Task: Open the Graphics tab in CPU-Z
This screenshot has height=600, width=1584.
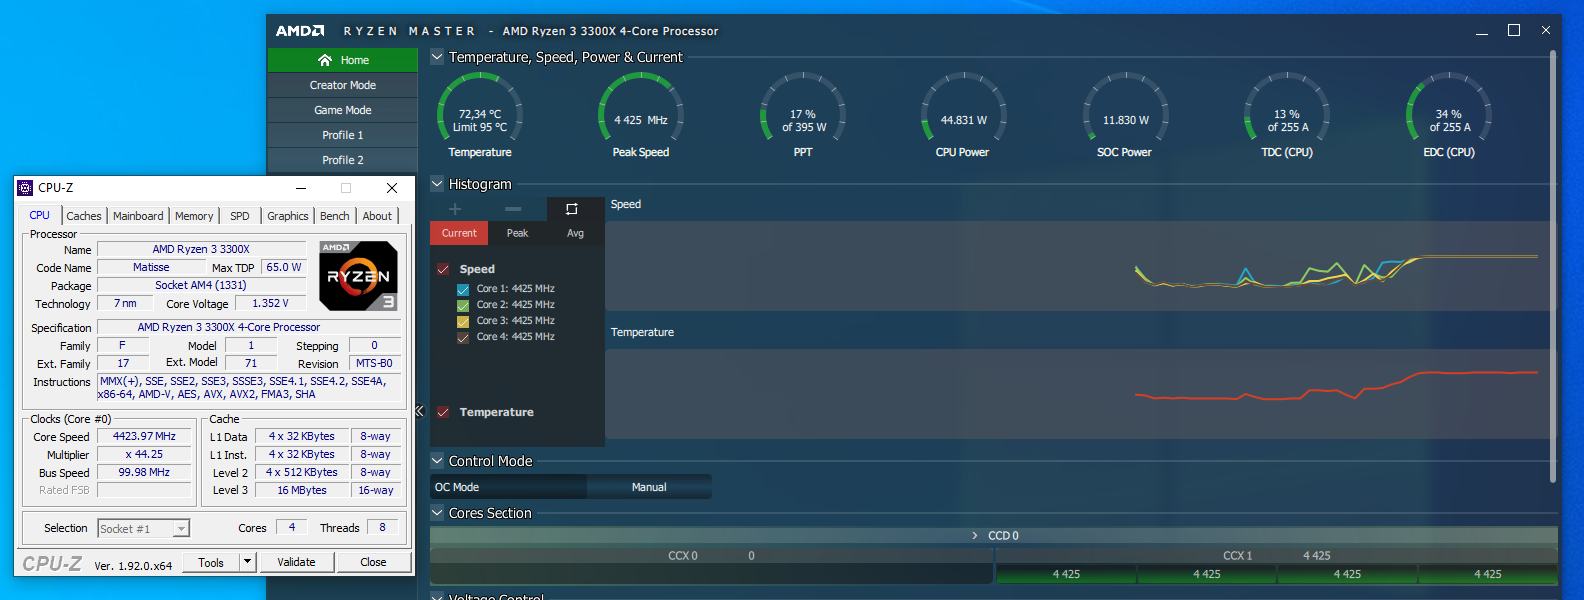Action: 288,216
